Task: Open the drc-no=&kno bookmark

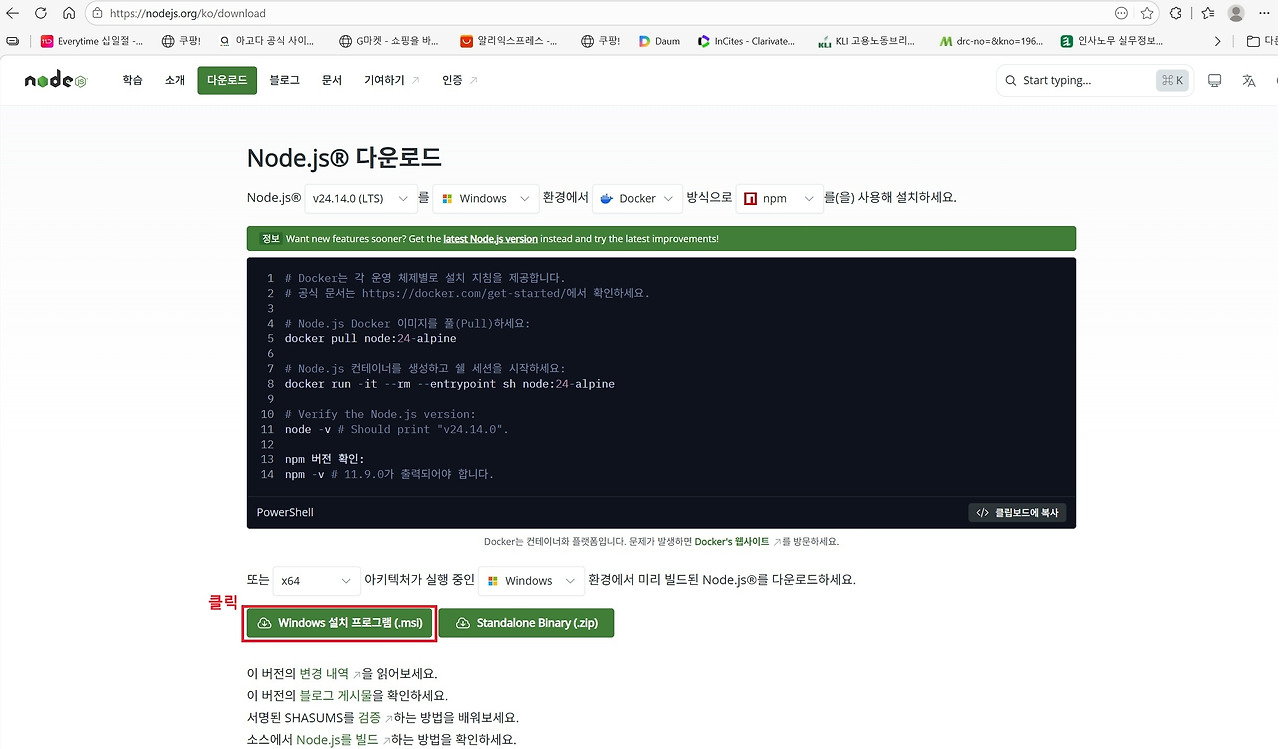Action: tap(992, 41)
